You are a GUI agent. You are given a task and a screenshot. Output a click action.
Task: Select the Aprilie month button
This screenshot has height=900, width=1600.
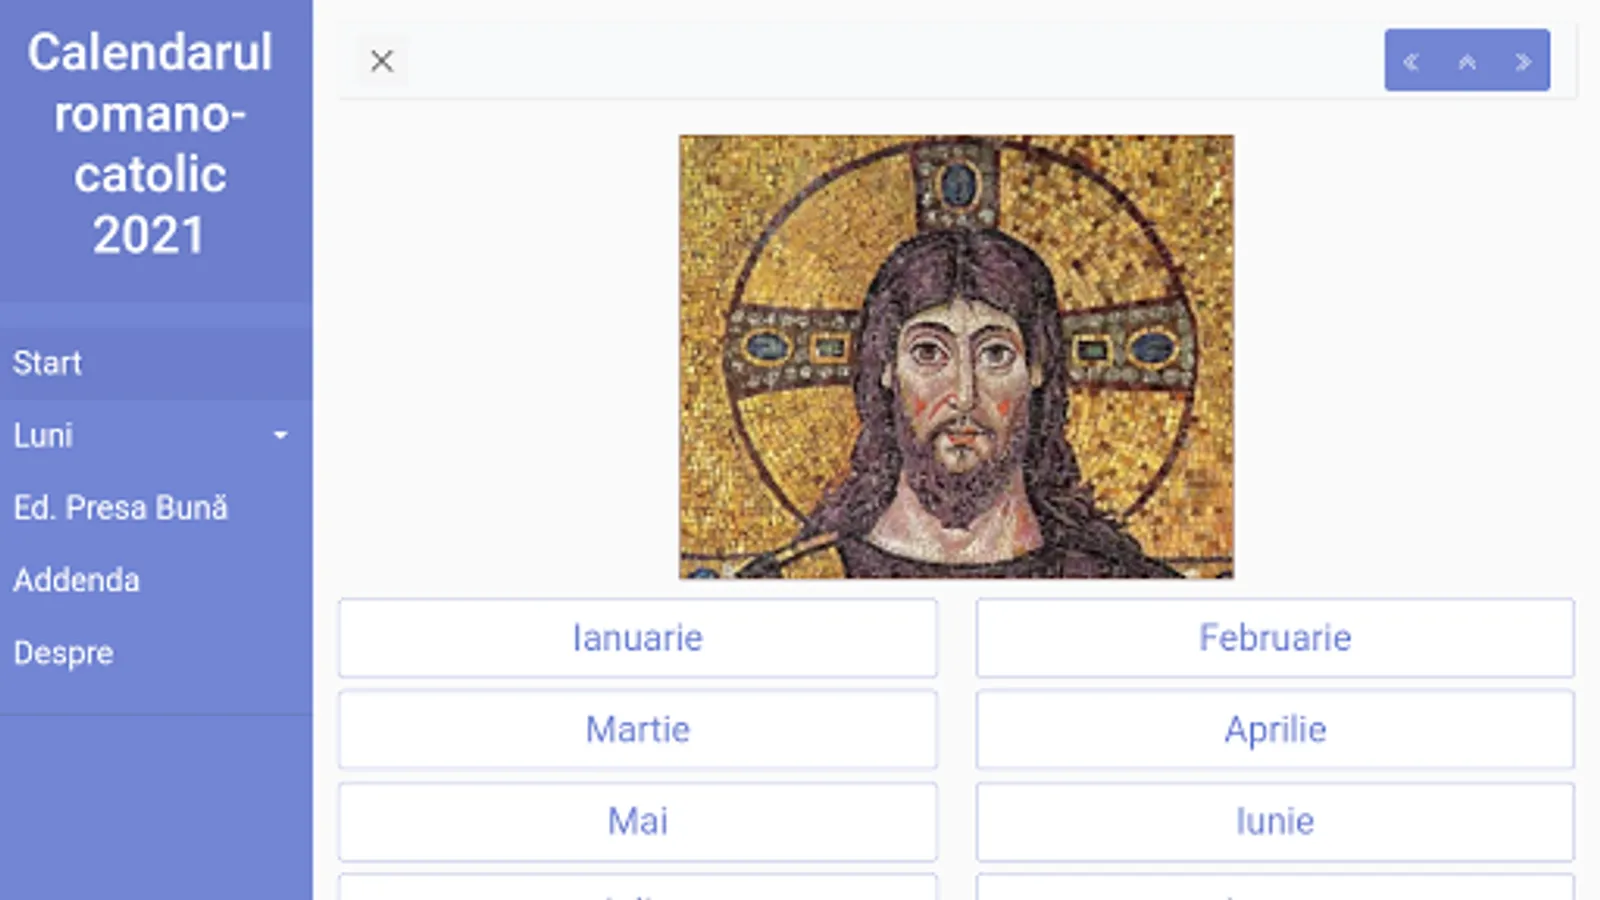click(x=1275, y=730)
